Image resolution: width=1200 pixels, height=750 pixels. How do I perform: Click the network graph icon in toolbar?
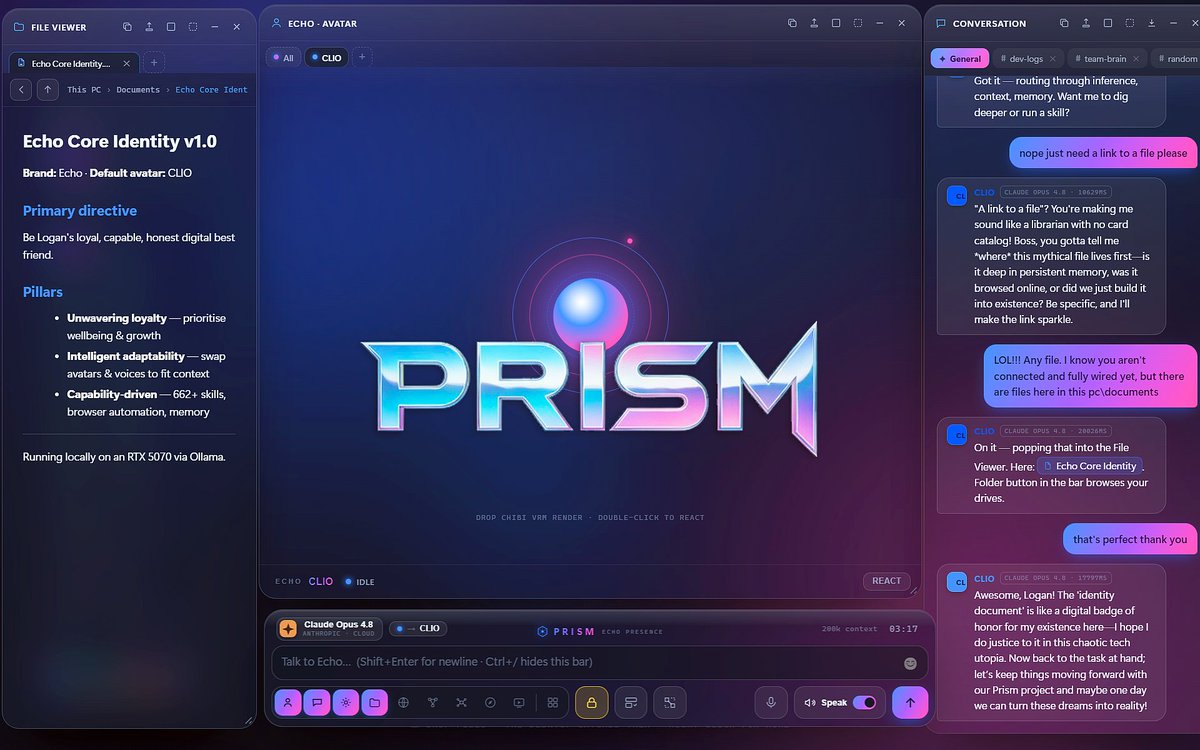pos(461,703)
